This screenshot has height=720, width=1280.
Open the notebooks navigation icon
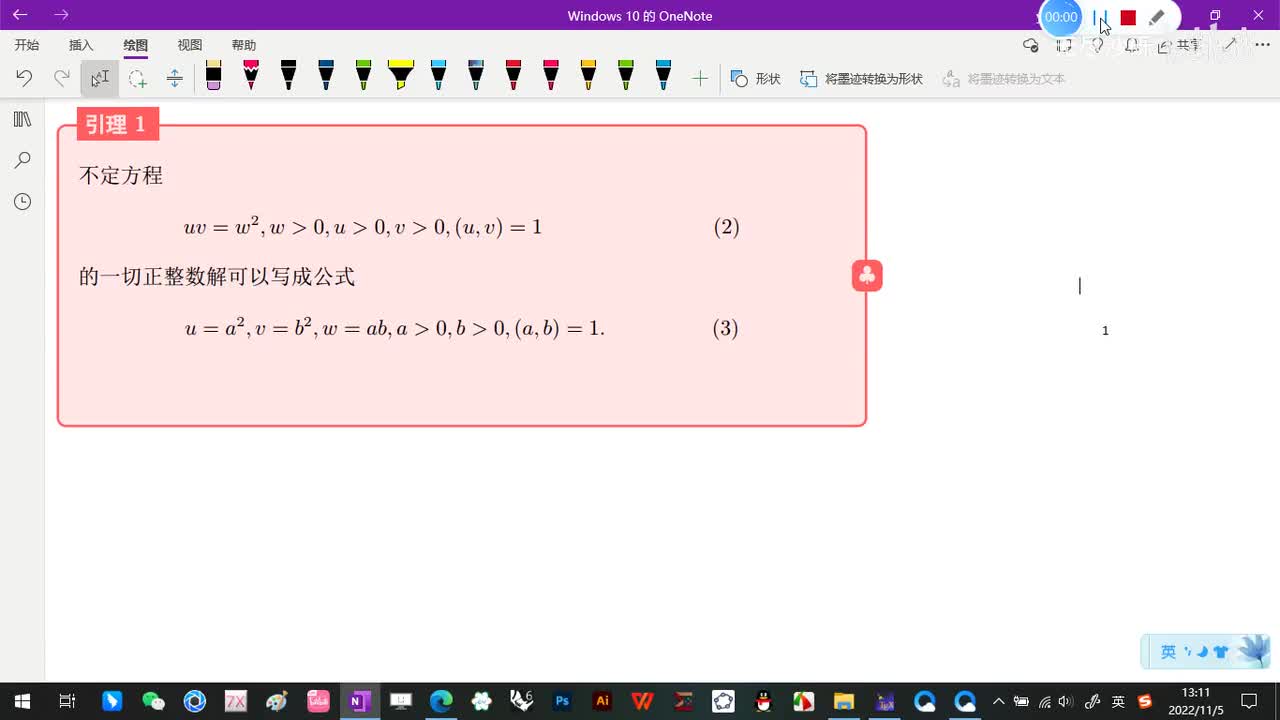pos(22,120)
